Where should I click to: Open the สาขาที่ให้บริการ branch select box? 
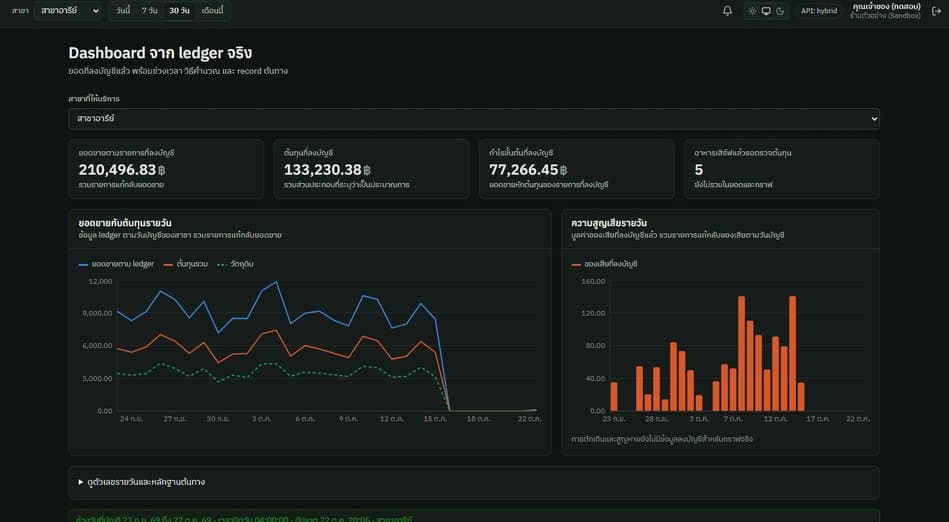(x=474, y=119)
